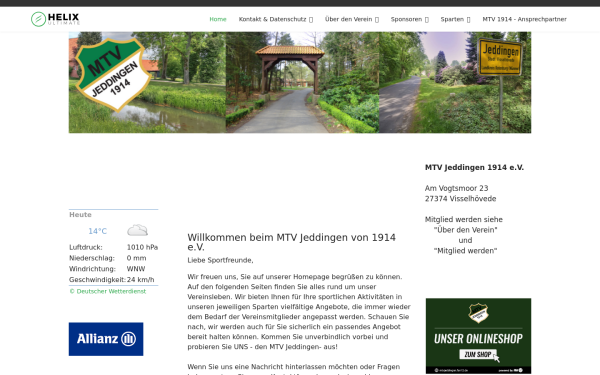Select the 24 km/h Geschwindigkeit value
Viewport: 600px width, 375px height.
[x=140, y=279]
